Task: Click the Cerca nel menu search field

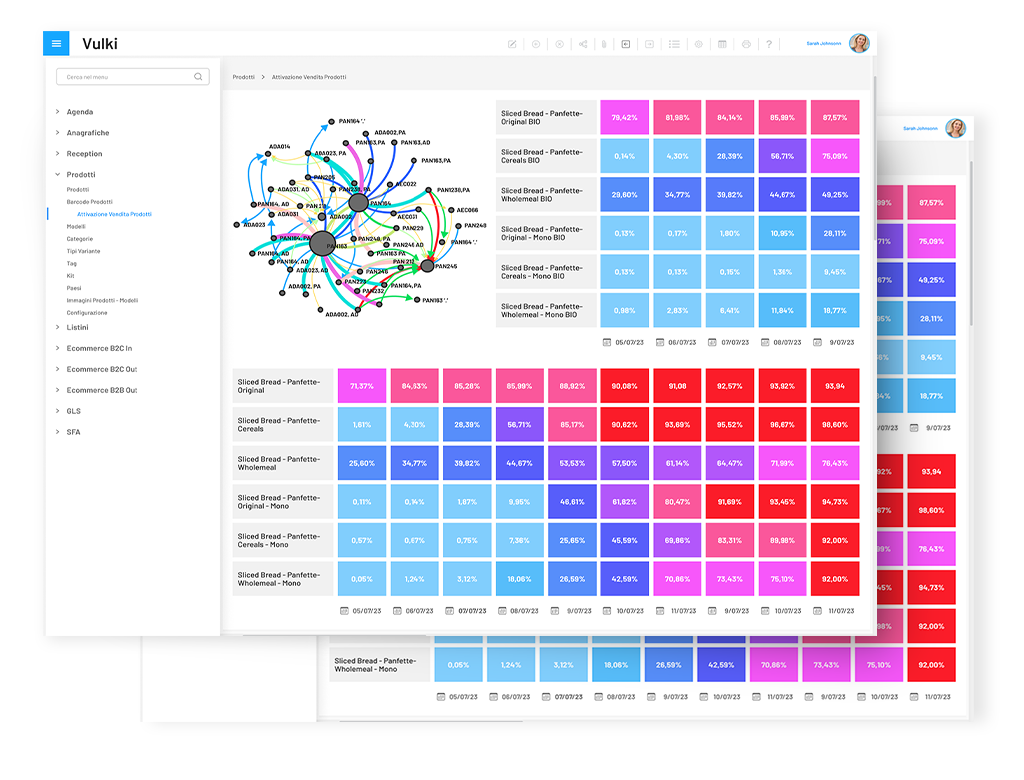Action: (x=125, y=76)
